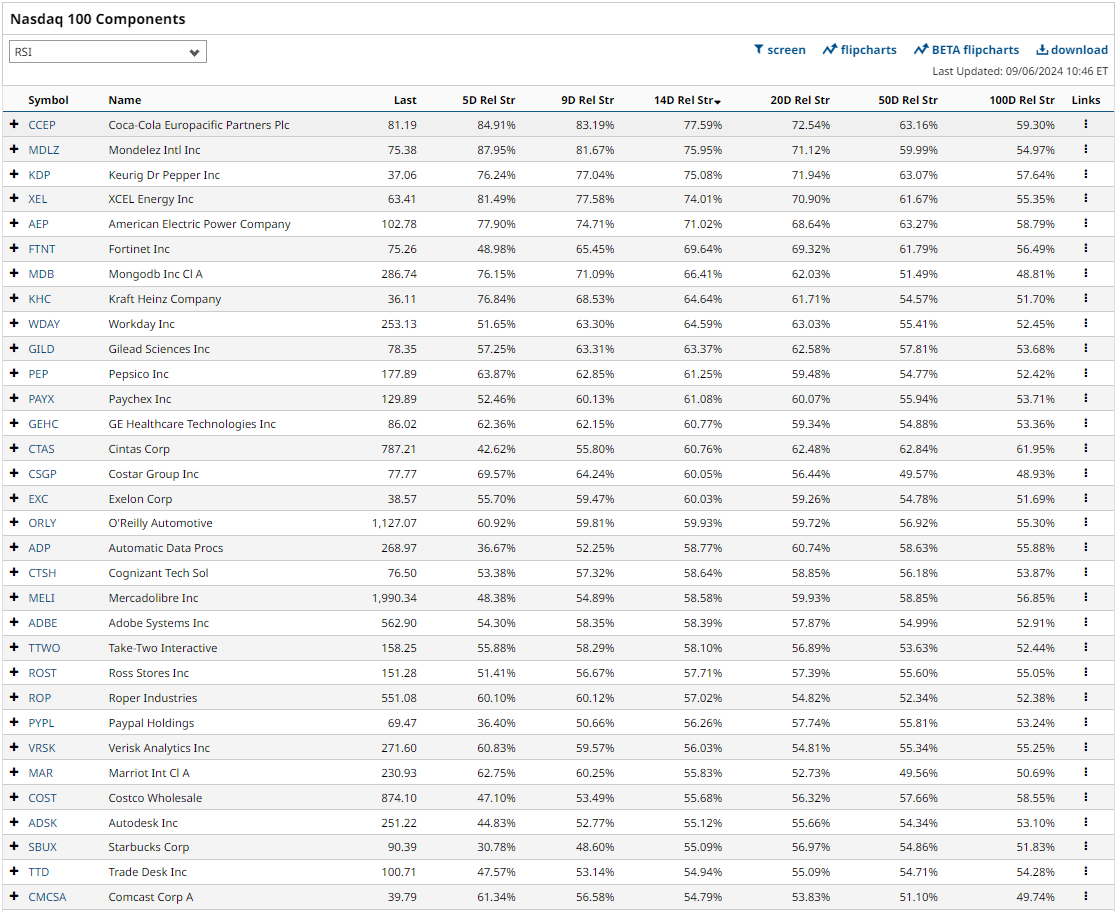Screen dimensions: 1115x912
Task: Open the TTWO symbol link
Action: coord(44,648)
